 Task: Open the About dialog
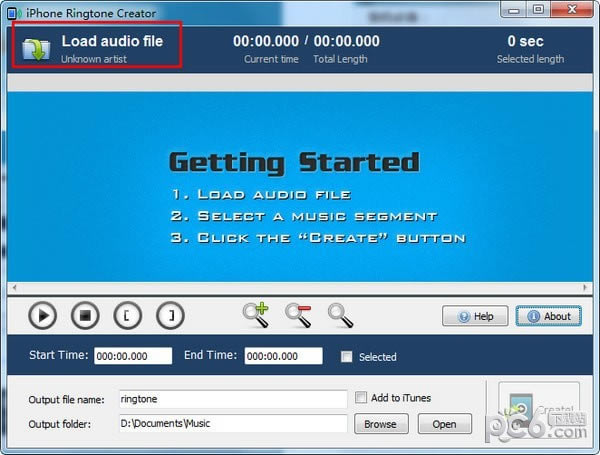click(x=549, y=316)
